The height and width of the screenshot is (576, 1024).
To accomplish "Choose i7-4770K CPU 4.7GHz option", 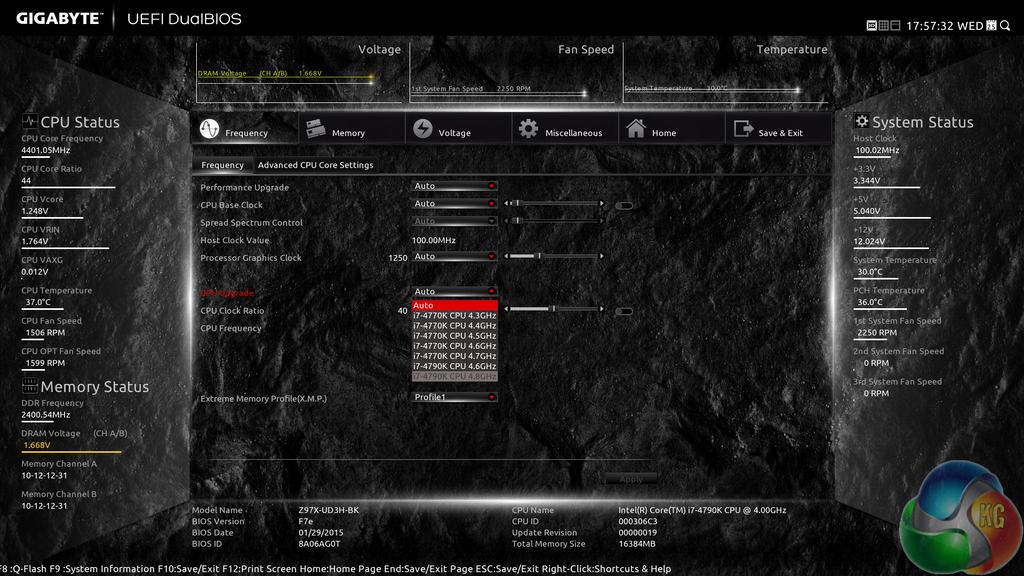I will click(x=455, y=356).
